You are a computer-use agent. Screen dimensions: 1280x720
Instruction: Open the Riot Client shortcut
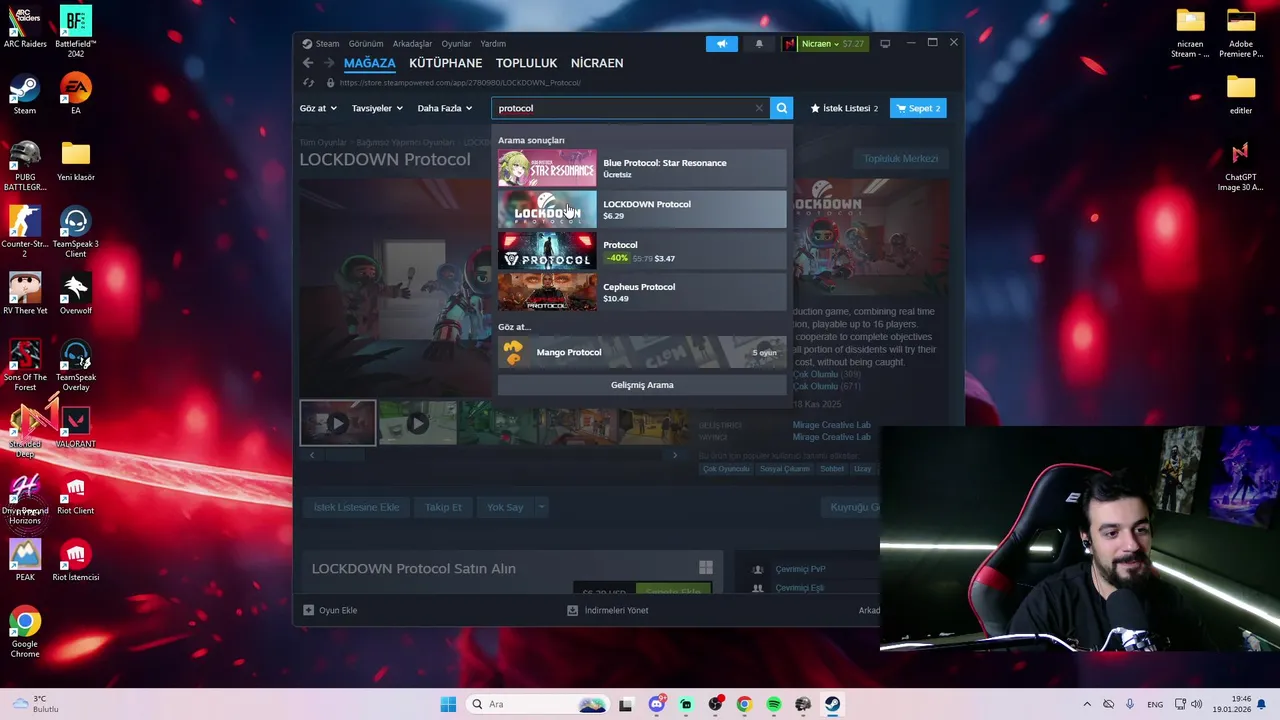click(x=75, y=493)
